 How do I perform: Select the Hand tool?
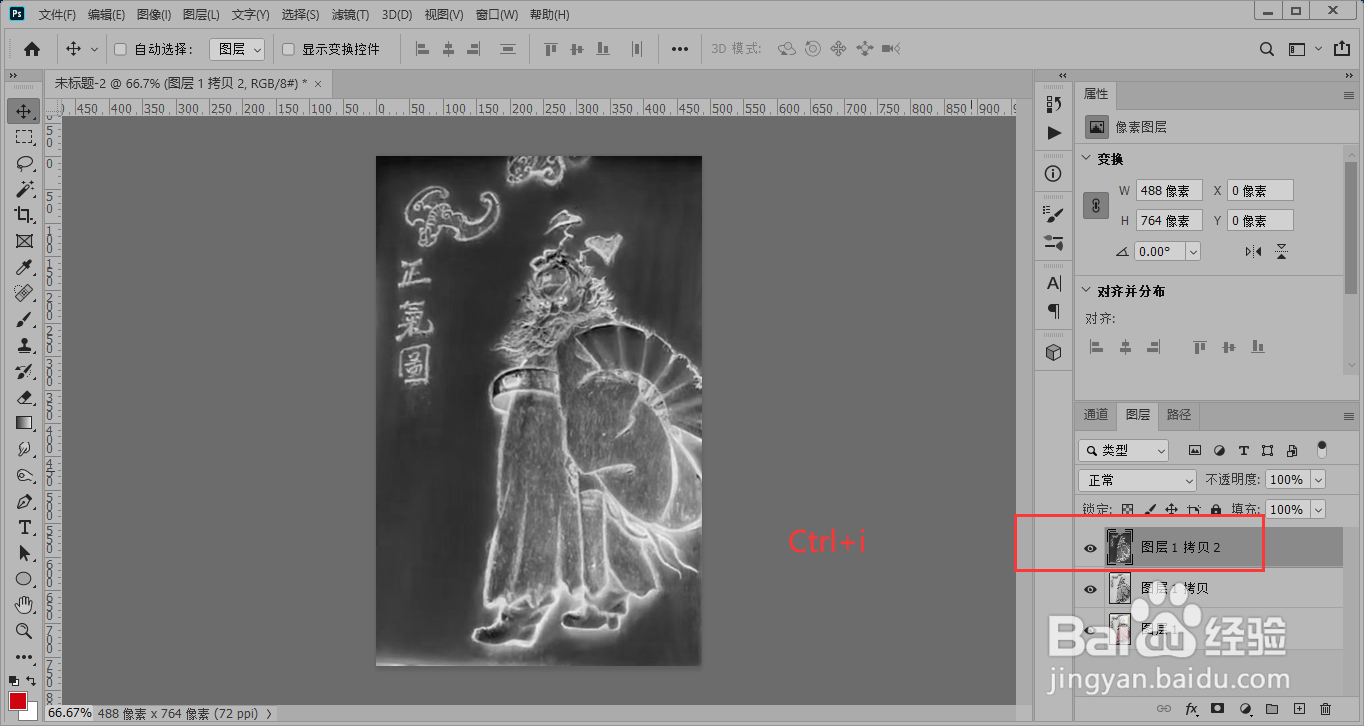pos(24,605)
